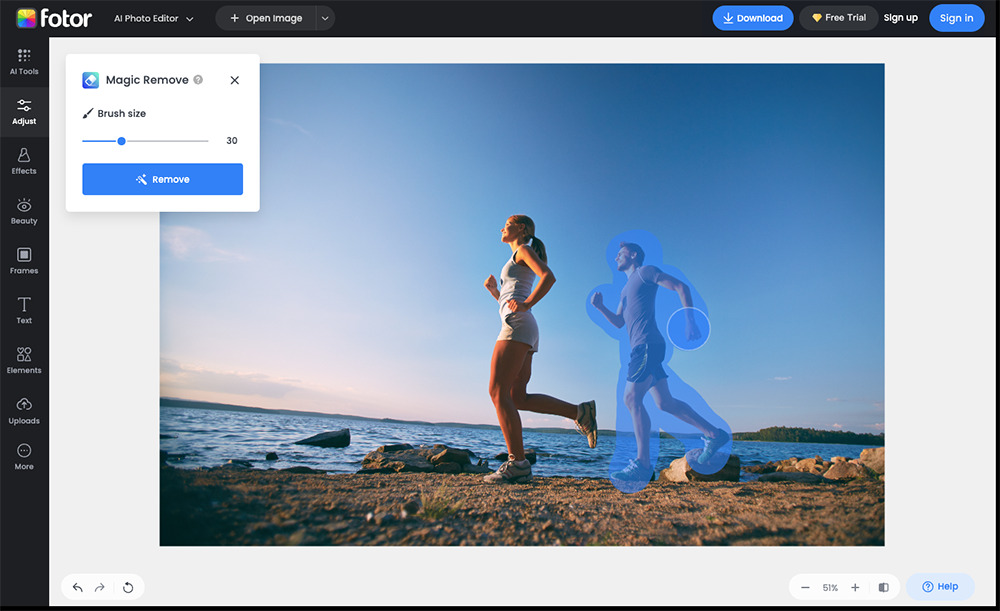Open the Text tool panel
The width and height of the screenshot is (1000, 611).
pyautogui.click(x=23, y=310)
